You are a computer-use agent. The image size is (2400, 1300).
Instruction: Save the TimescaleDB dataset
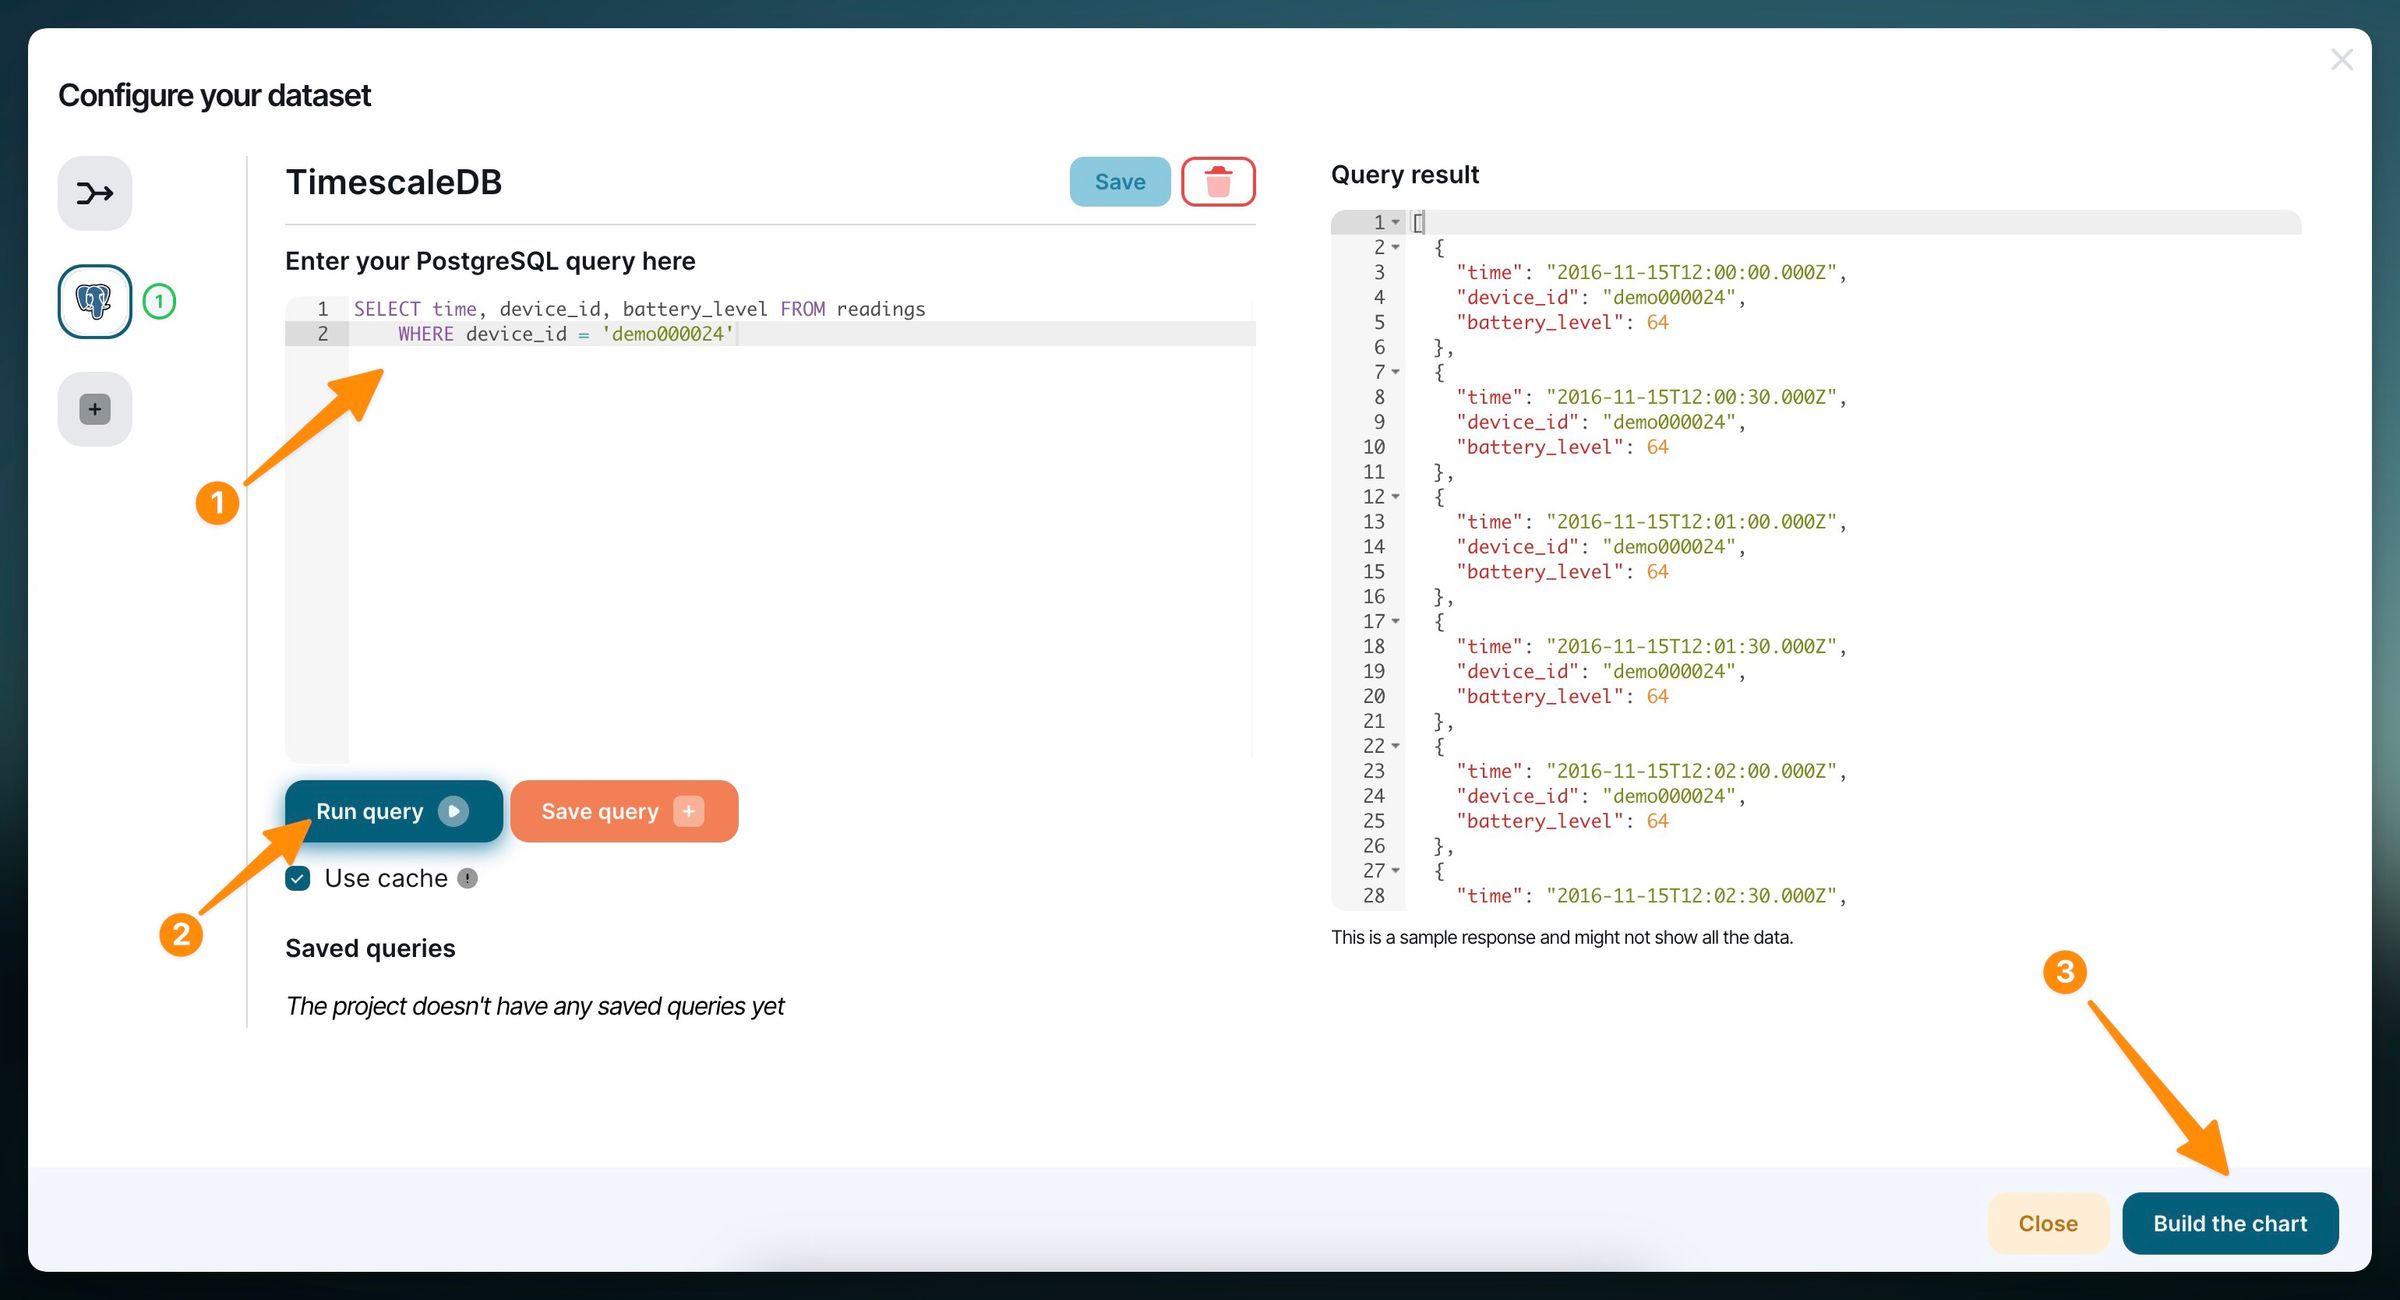coord(1119,181)
